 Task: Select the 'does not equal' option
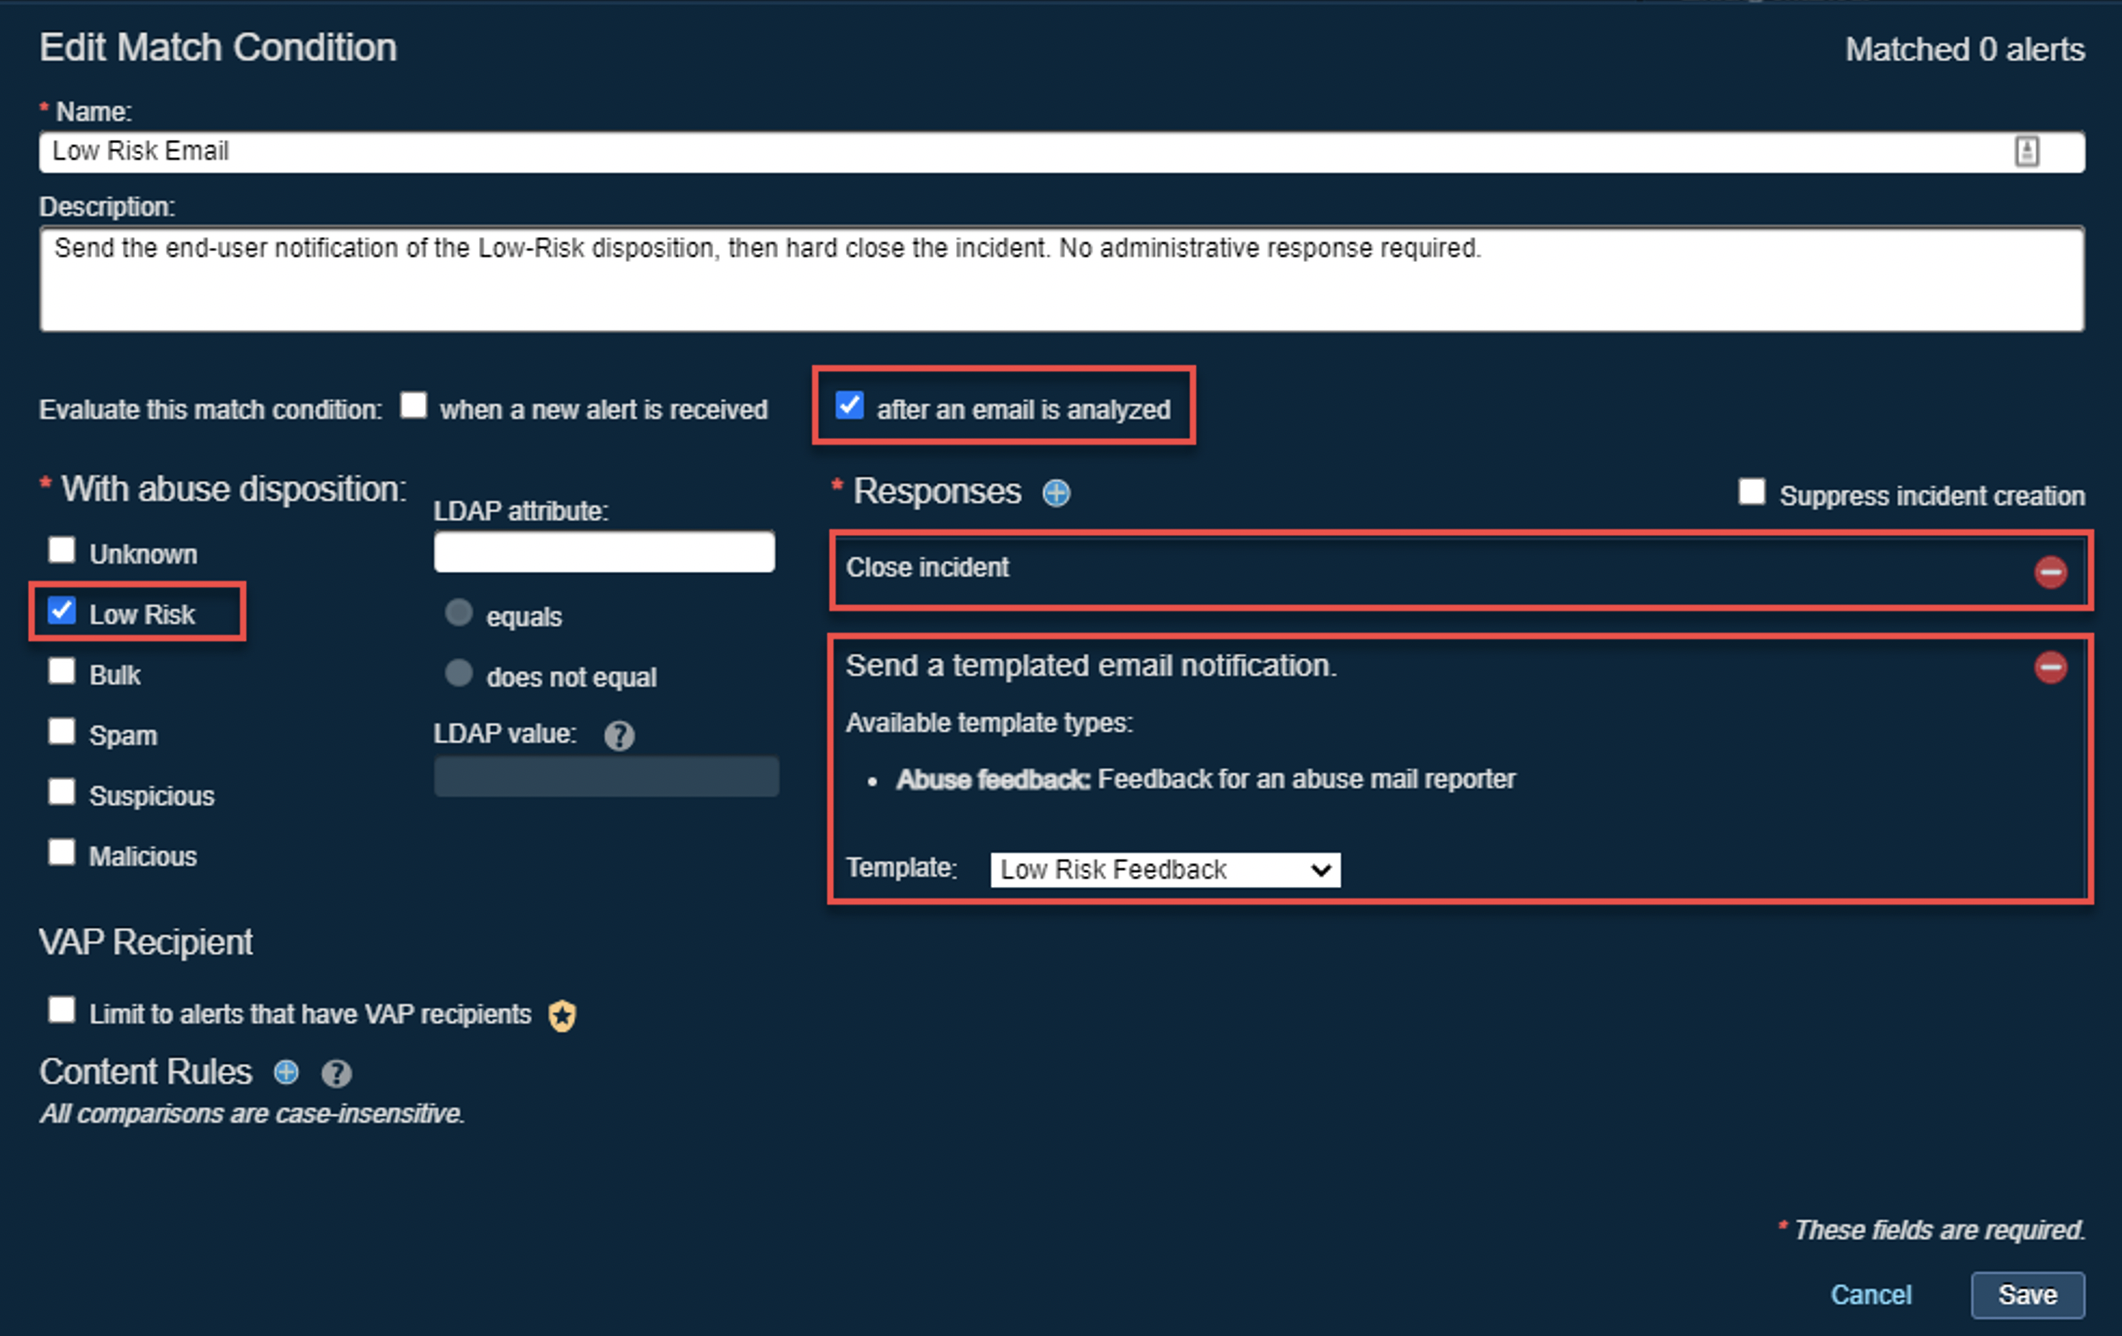pyautogui.click(x=459, y=674)
